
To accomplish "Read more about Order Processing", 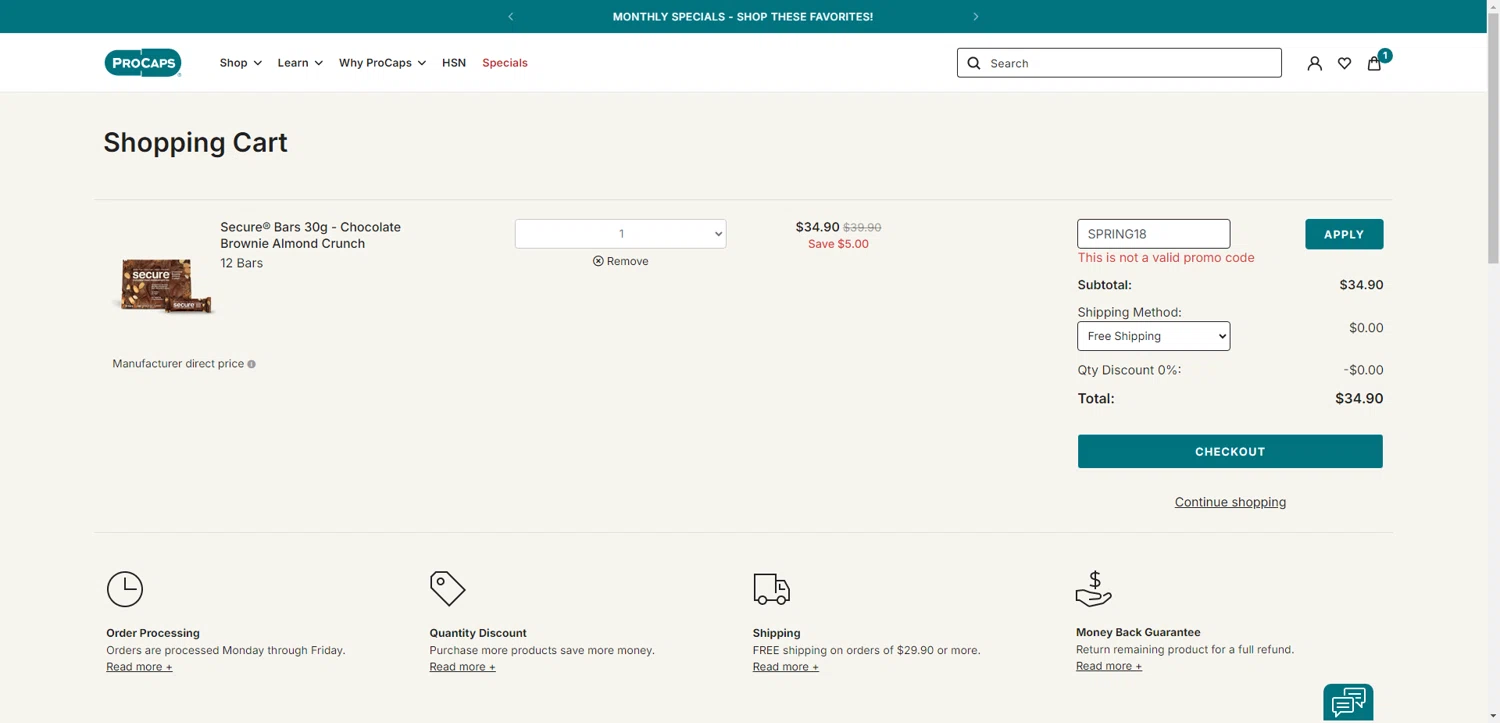I will click(x=139, y=667).
